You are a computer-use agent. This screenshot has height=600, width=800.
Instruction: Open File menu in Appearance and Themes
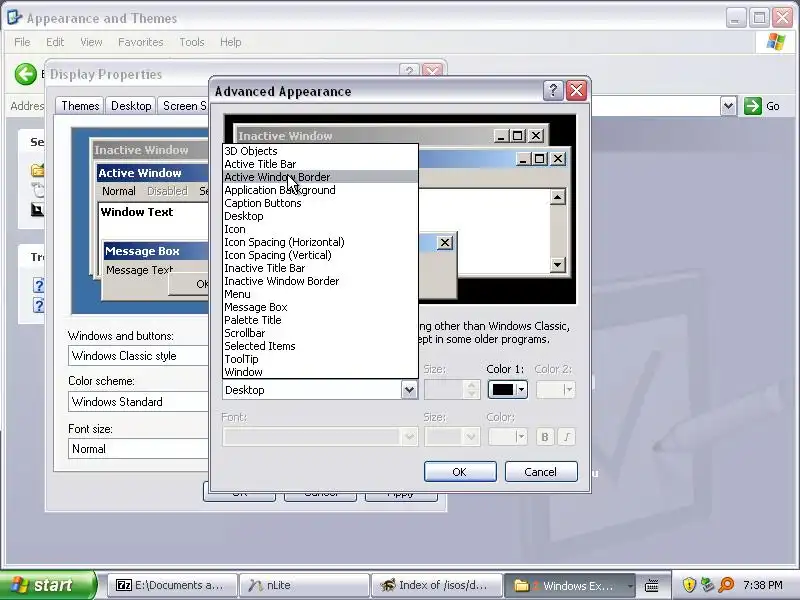(x=22, y=42)
